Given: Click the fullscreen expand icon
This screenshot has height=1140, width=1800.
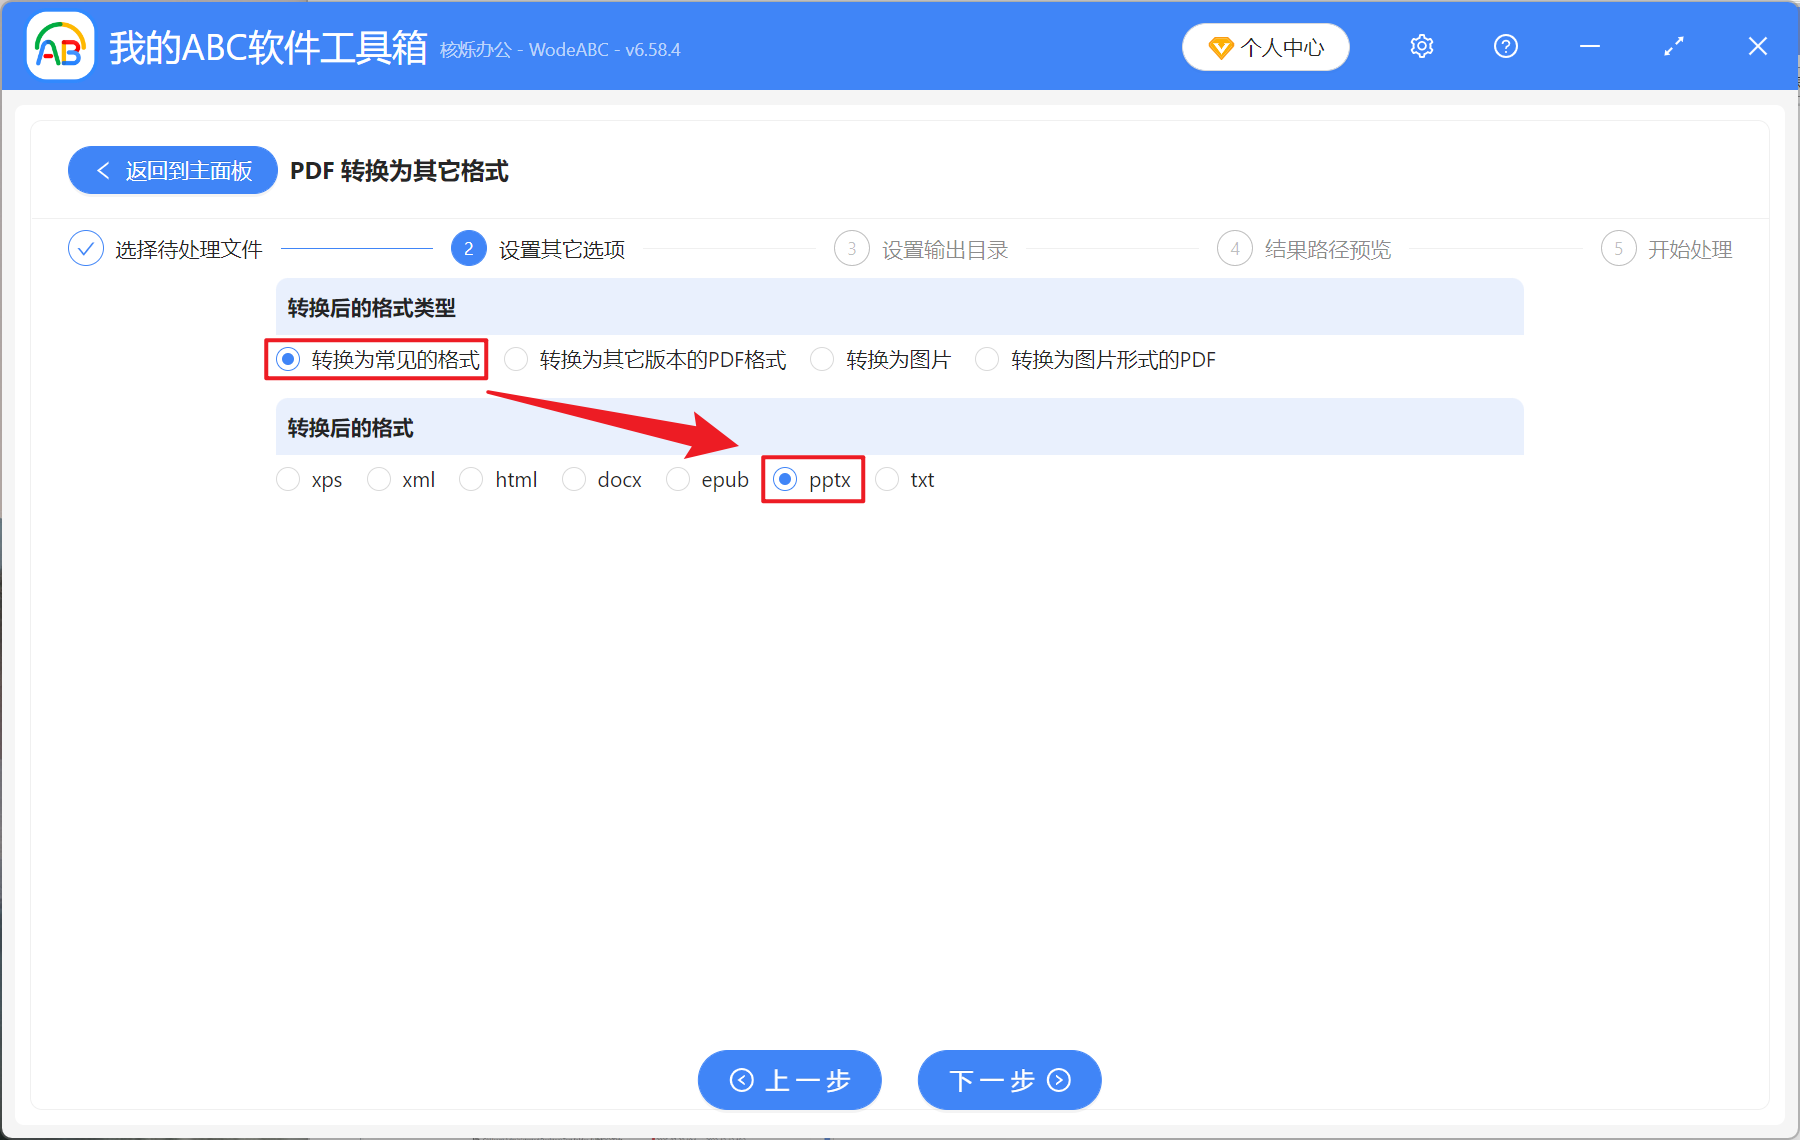Looking at the screenshot, I should click(1673, 46).
